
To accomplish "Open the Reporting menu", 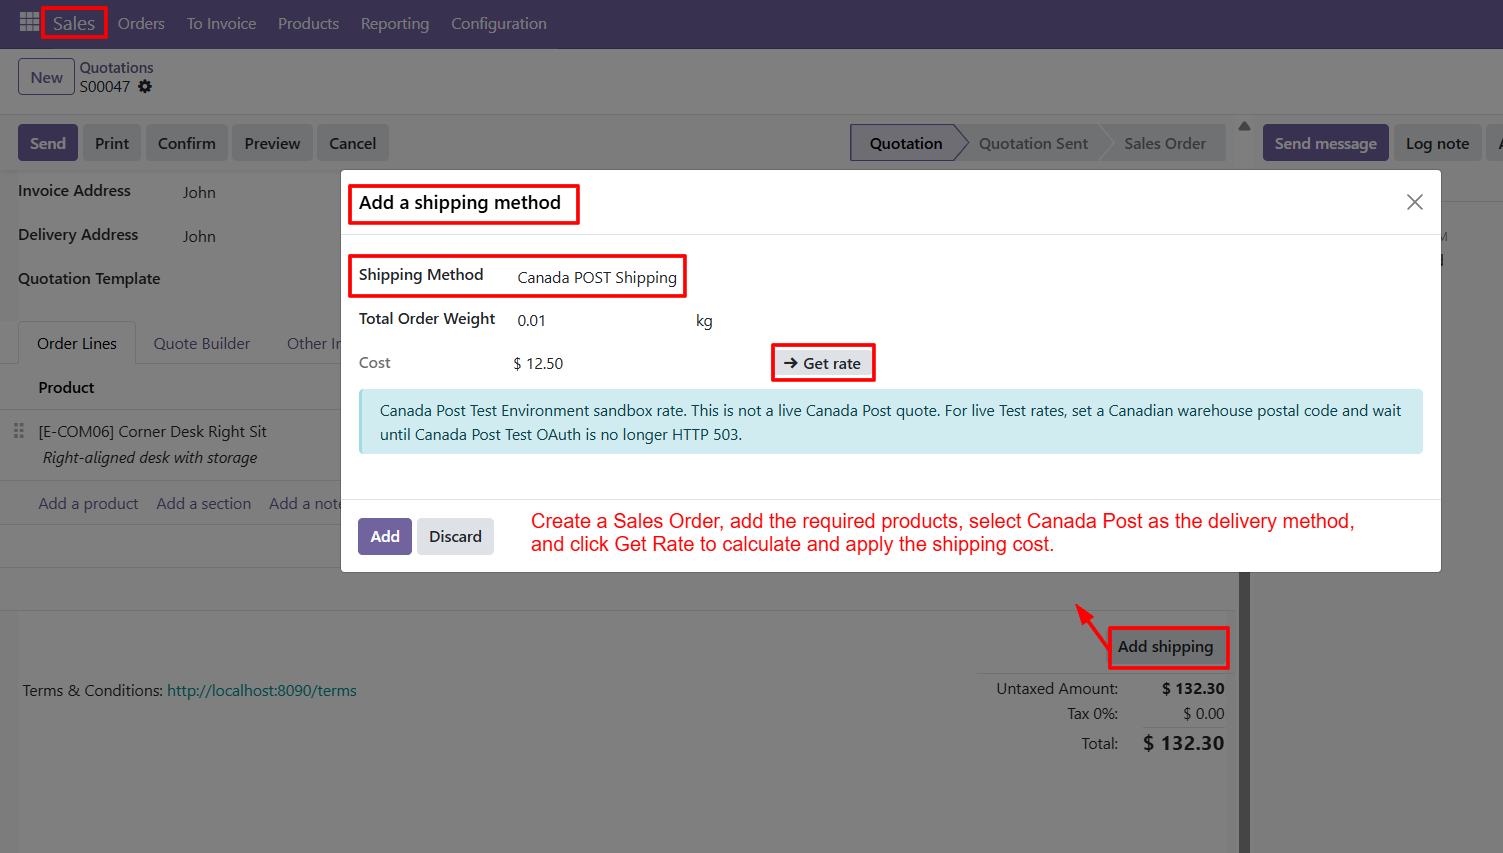I will [395, 23].
